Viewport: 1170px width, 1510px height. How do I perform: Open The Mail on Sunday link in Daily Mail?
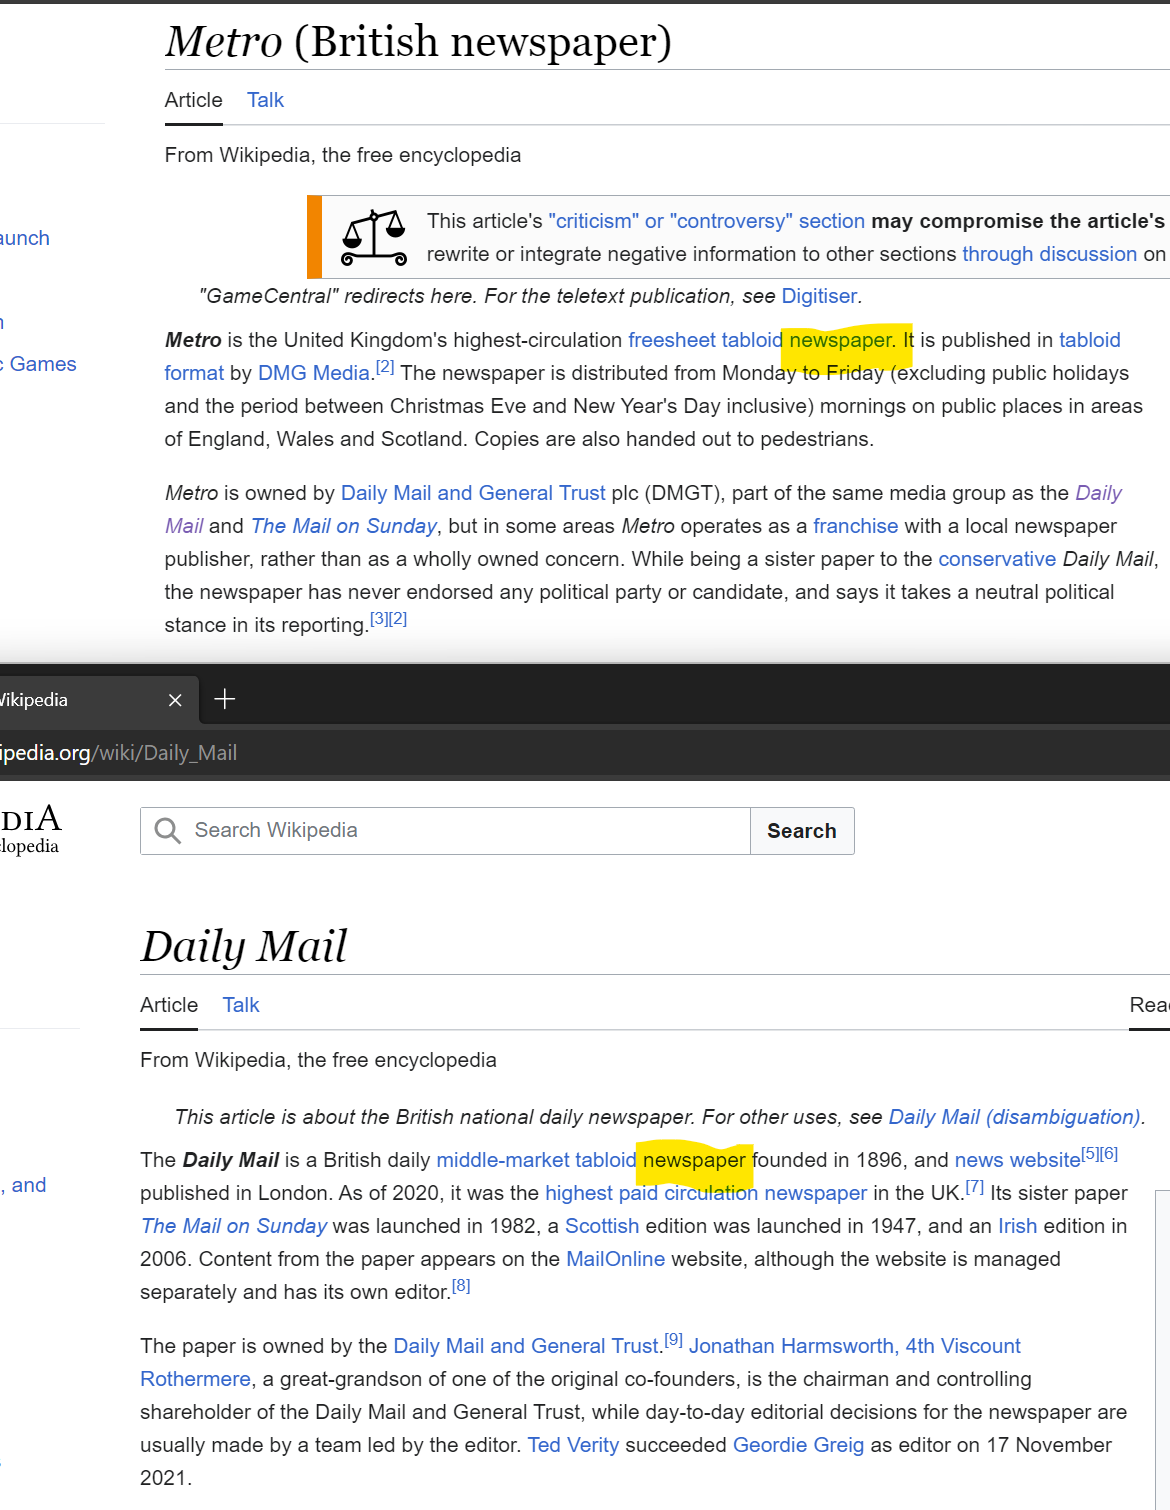click(234, 1226)
